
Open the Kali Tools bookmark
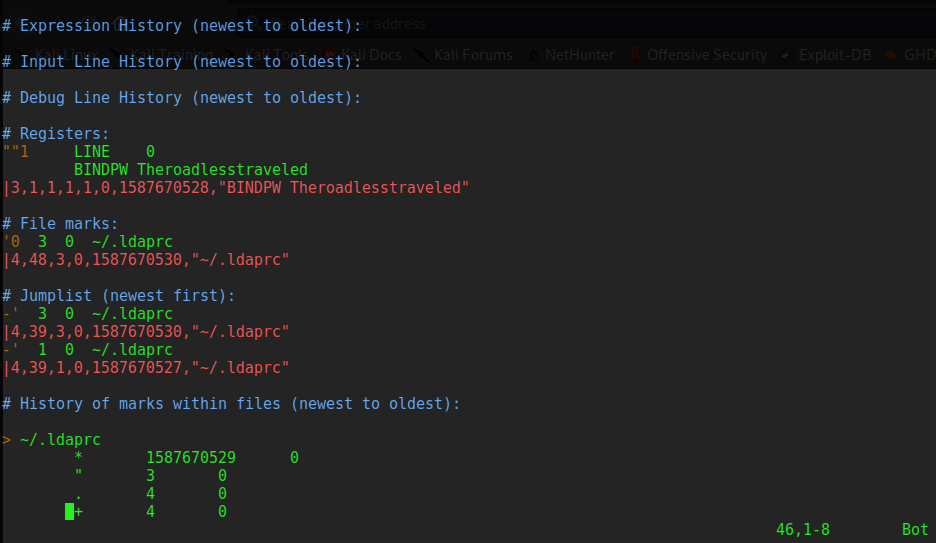[x=277, y=55]
